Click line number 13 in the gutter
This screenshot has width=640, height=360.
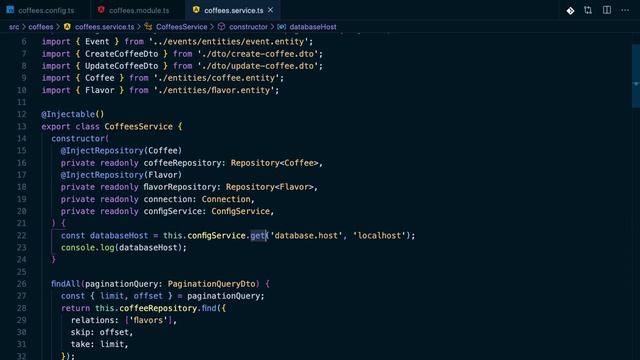(22, 127)
